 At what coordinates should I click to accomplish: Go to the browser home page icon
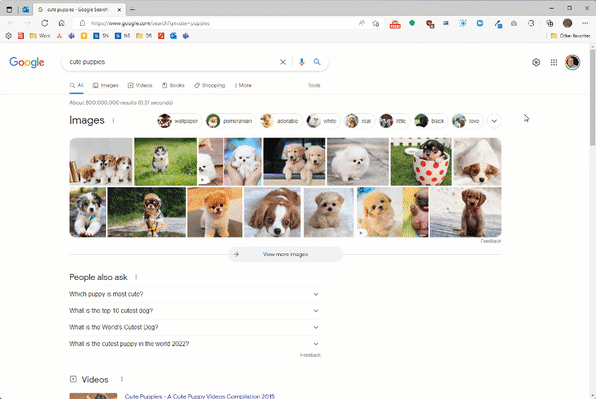pyautogui.click(x=61, y=23)
